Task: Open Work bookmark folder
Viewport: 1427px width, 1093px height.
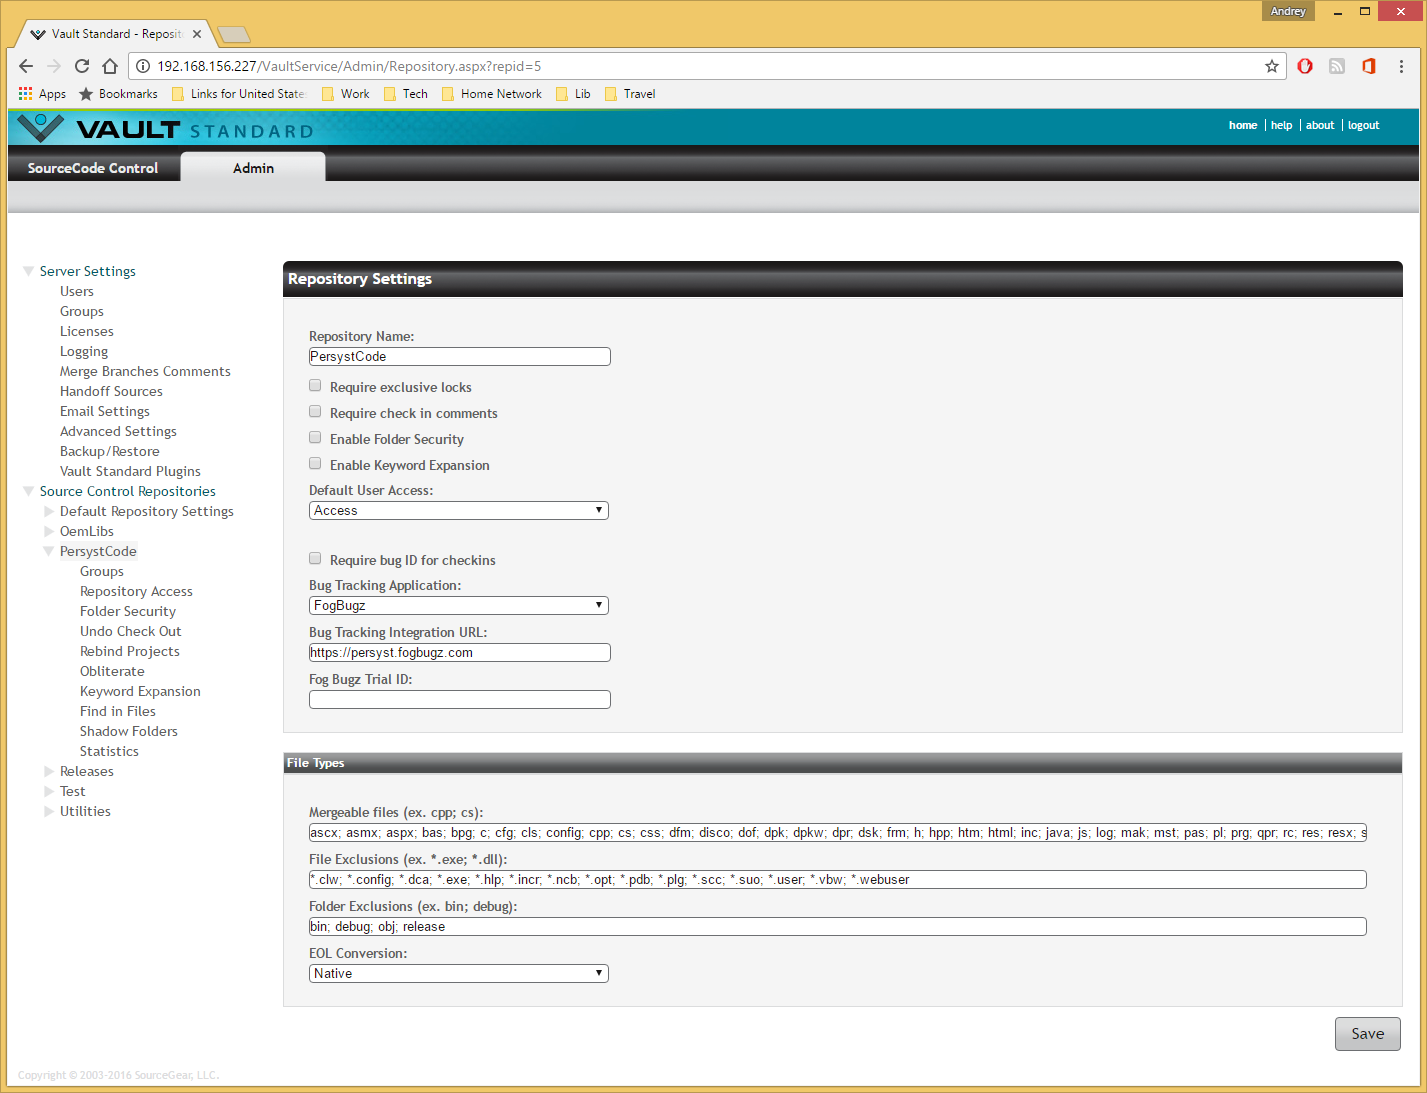Action: [345, 94]
